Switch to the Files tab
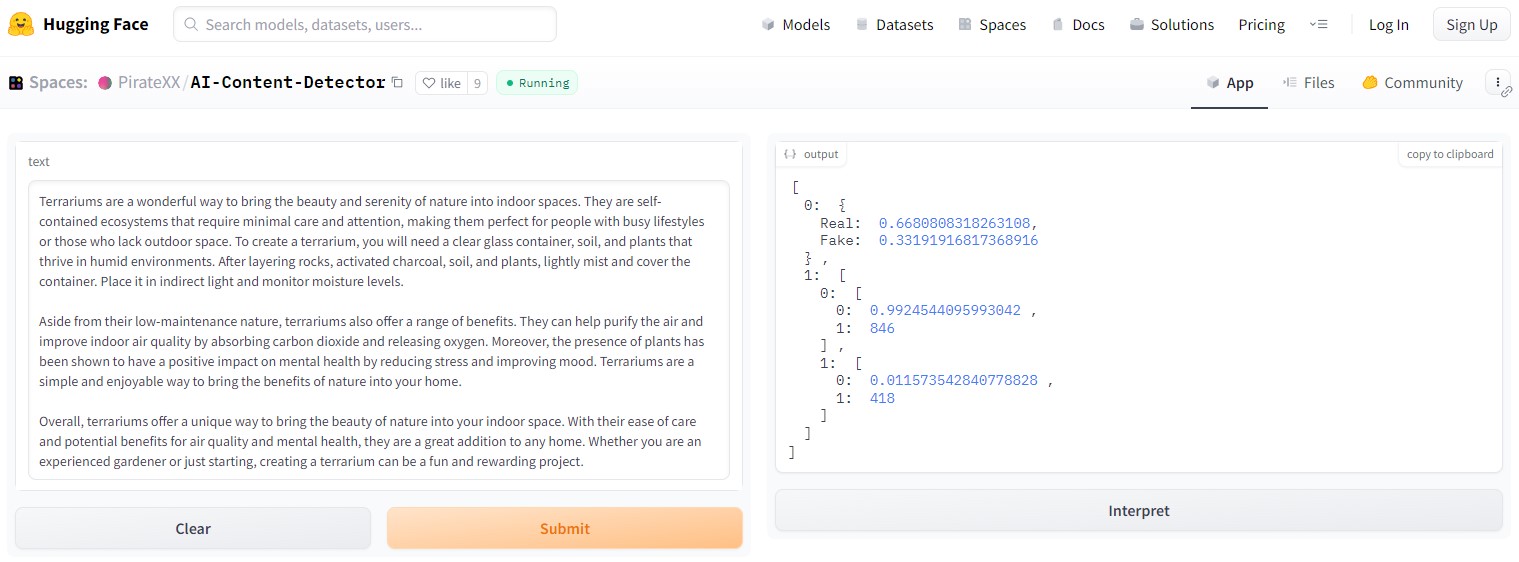The image size is (1519, 562). tap(1308, 83)
